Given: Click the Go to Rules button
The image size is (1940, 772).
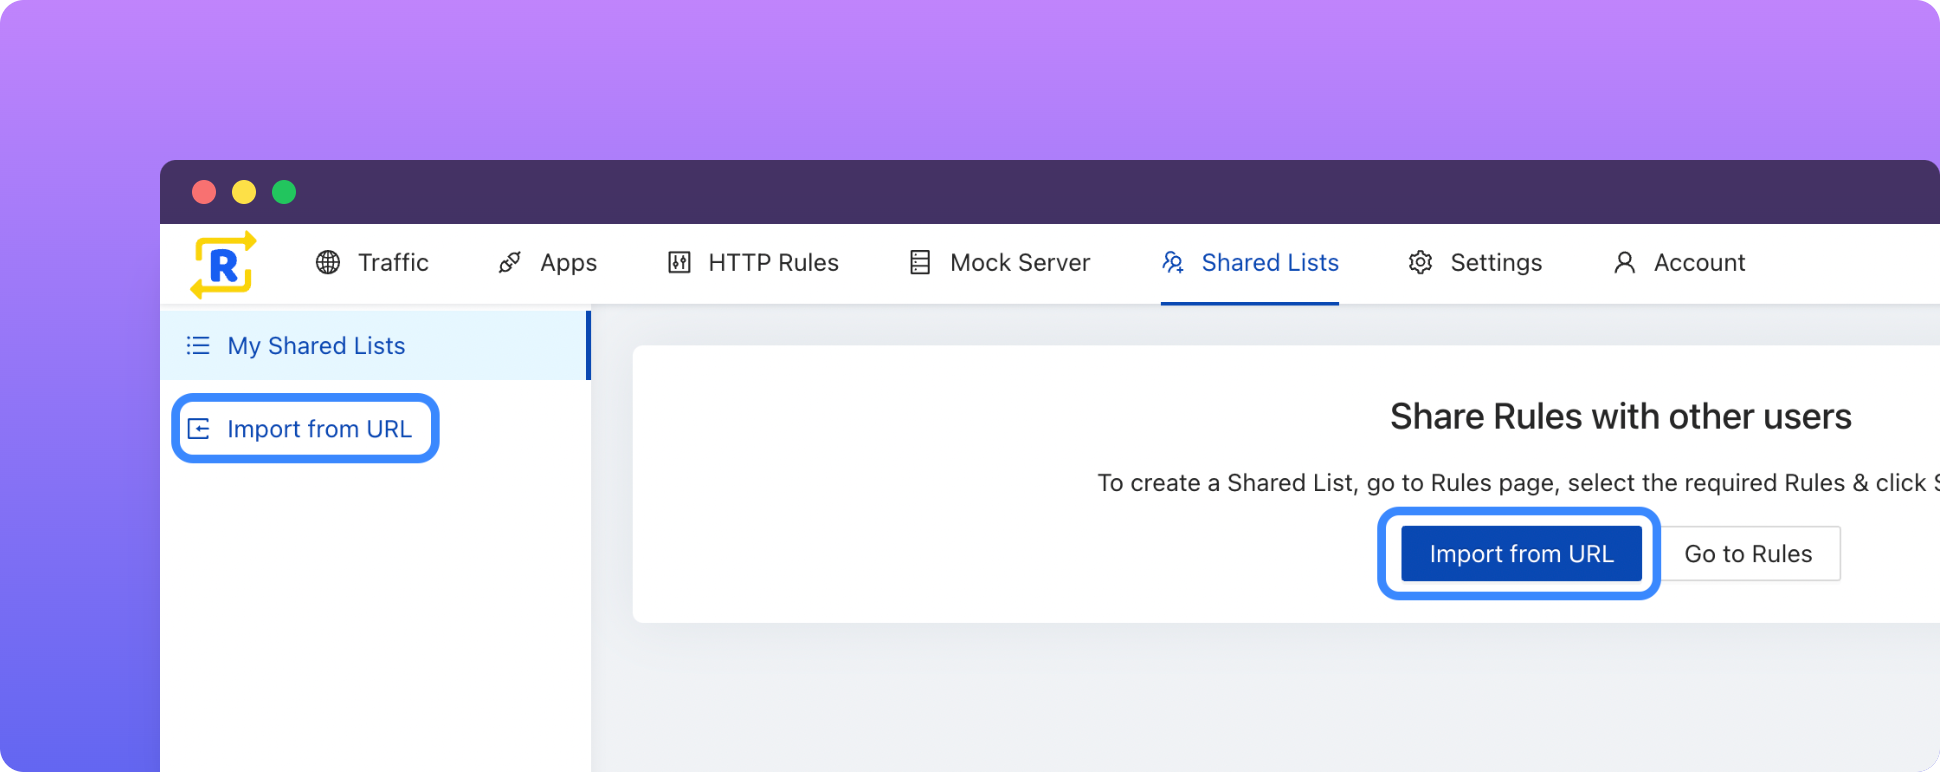Looking at the screenshot, I should pyautogui.click(x=1748, y=554).
